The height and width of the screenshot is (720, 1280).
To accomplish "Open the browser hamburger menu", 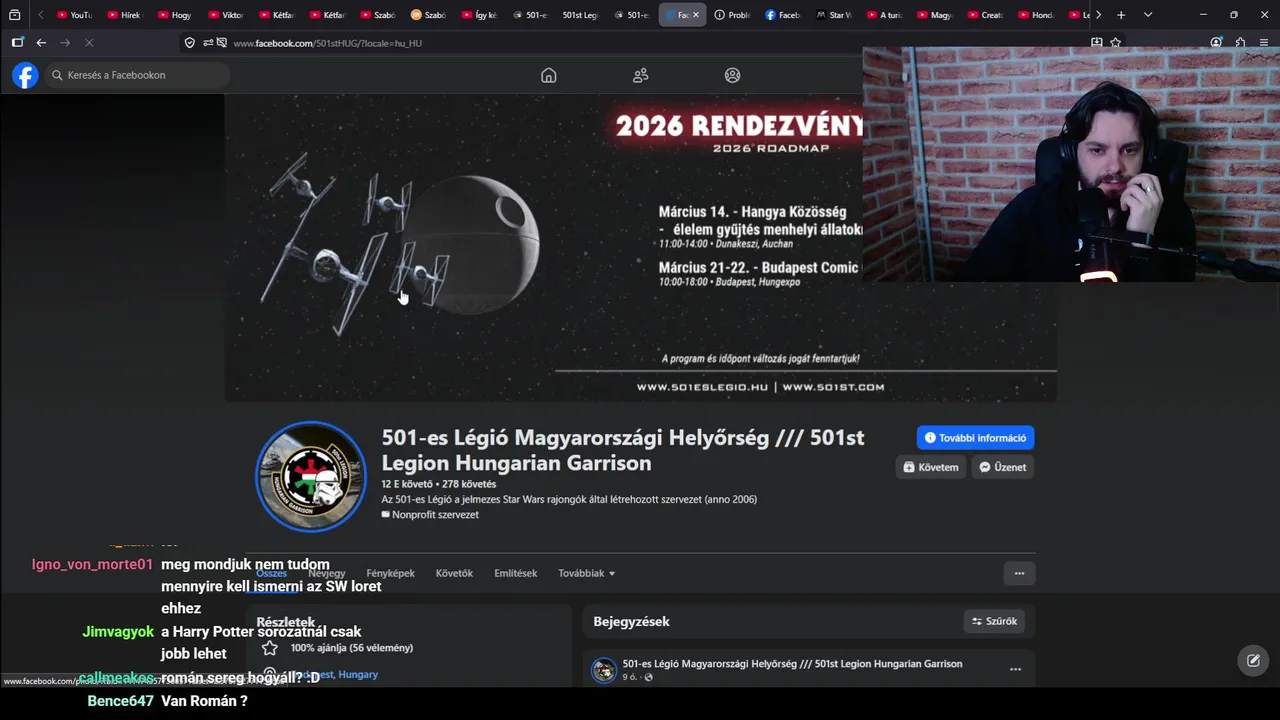I will (x=1264, y=43).
